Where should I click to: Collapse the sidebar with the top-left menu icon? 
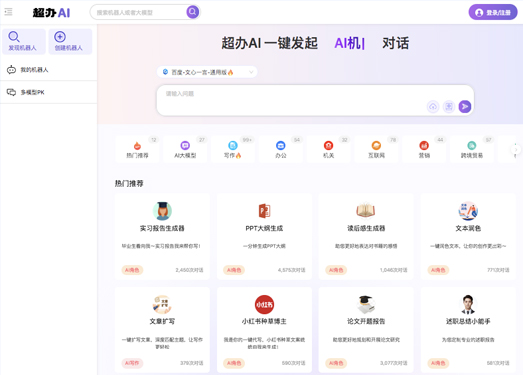coord(8,12)
